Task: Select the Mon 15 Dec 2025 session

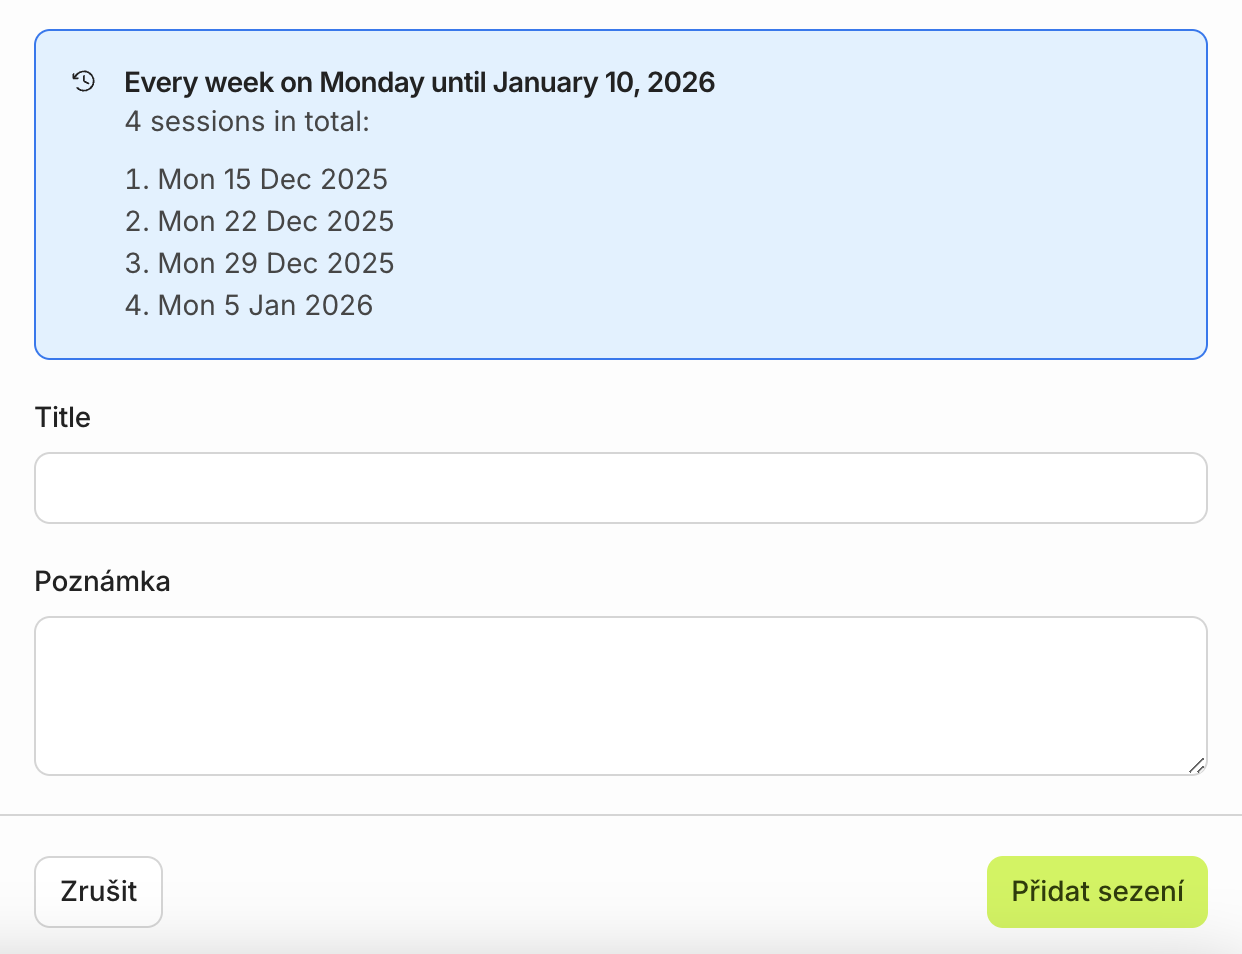Action: [x=272, y=180]
